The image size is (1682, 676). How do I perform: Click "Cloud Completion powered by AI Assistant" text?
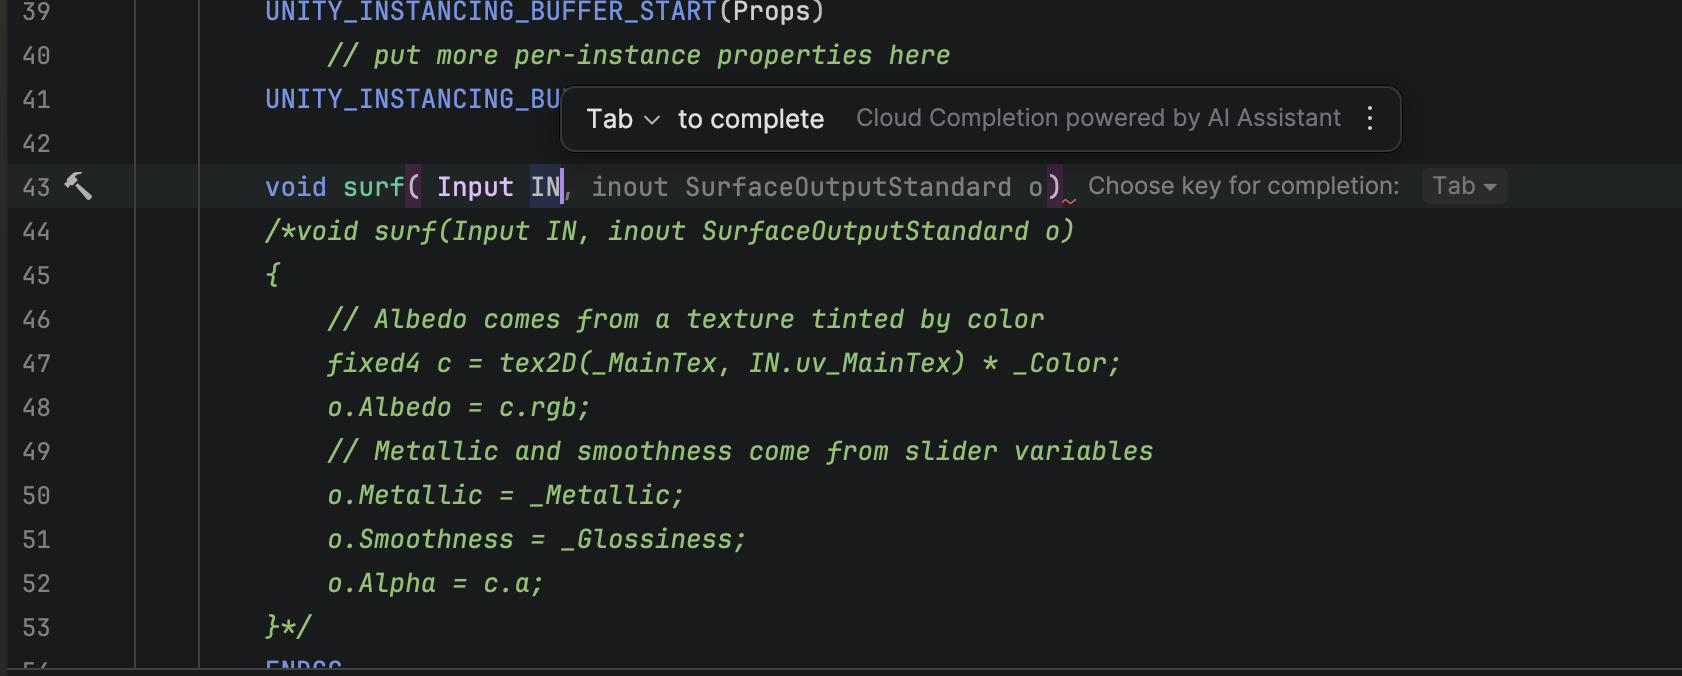pos(1097,118)
